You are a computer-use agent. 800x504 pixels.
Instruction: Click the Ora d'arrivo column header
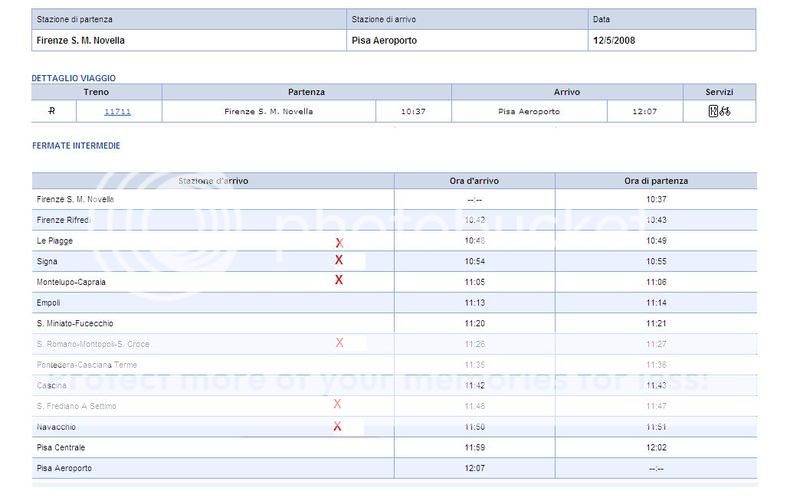474,181
